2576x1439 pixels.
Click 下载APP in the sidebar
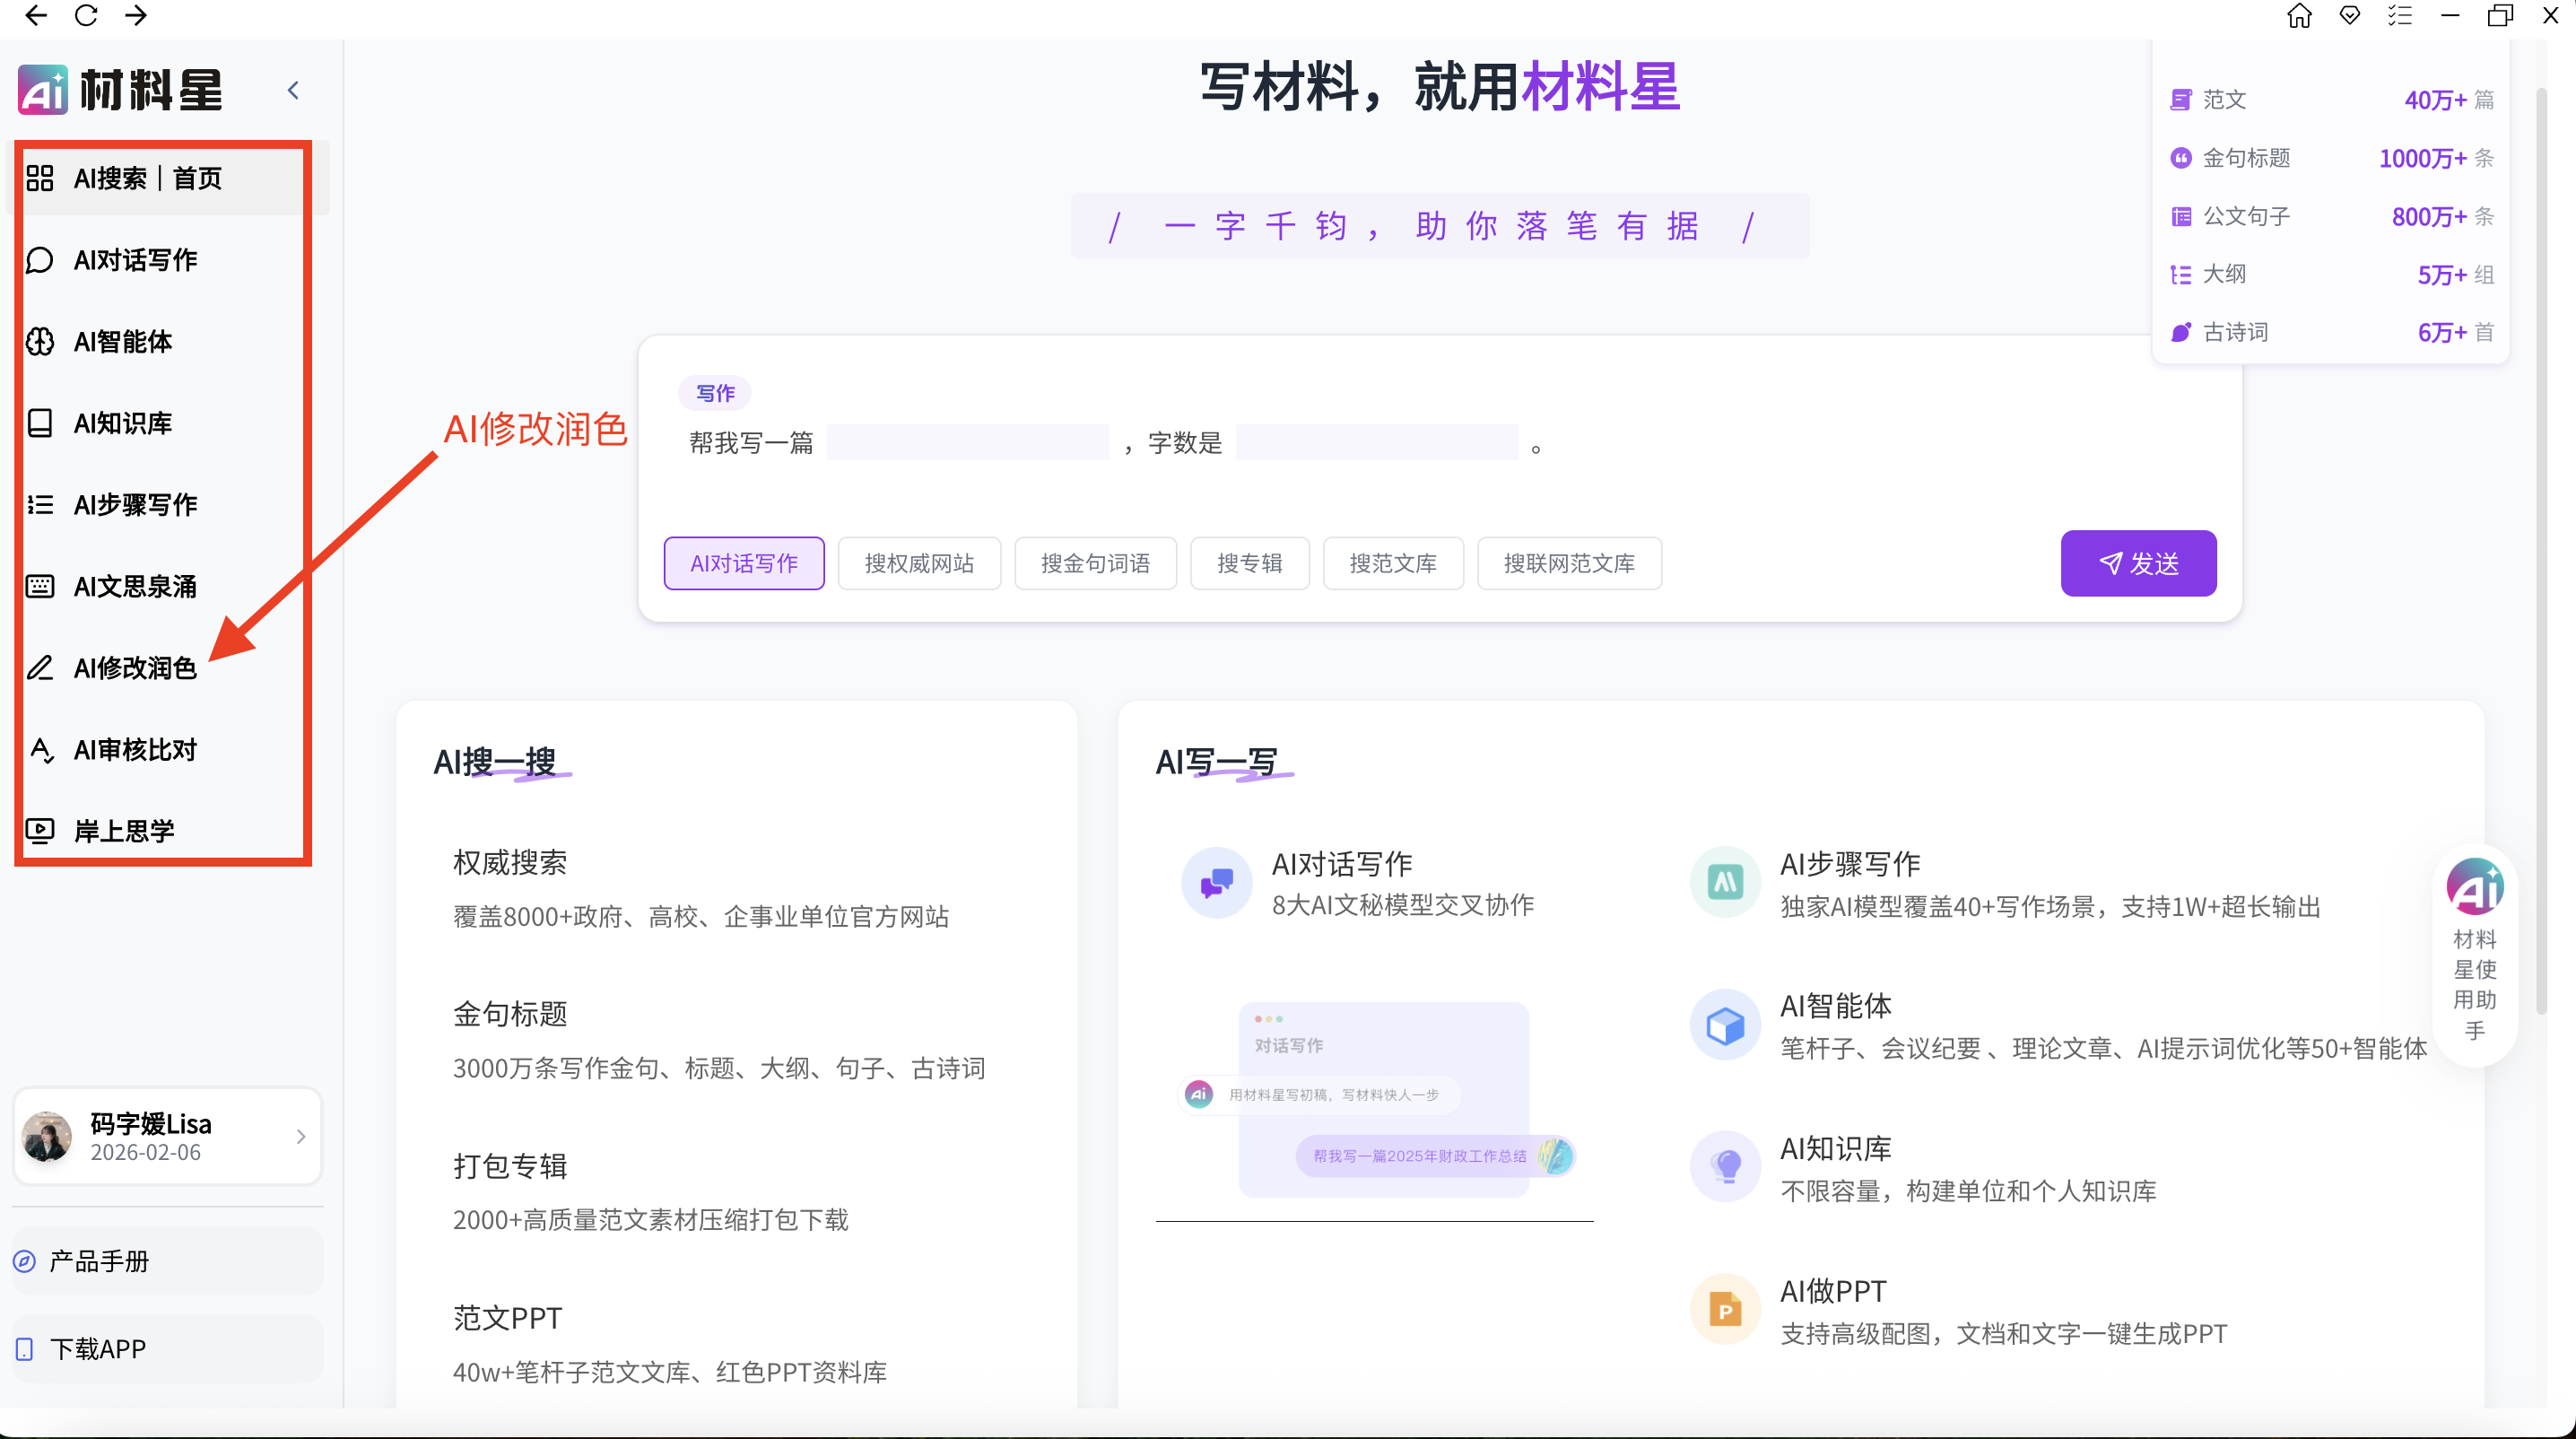(99, 1348)
